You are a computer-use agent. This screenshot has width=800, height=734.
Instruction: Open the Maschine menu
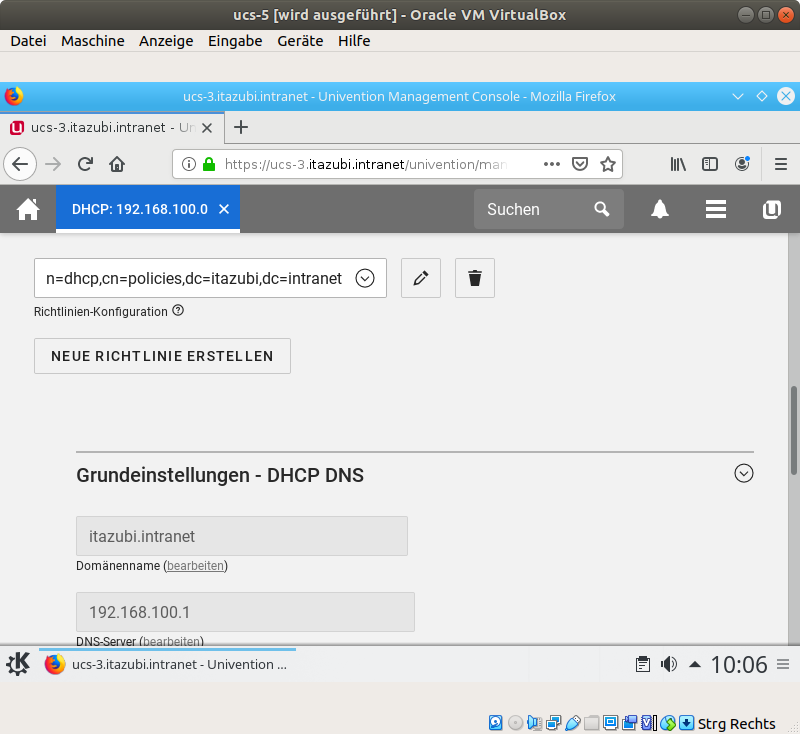[x=93, y=41]
